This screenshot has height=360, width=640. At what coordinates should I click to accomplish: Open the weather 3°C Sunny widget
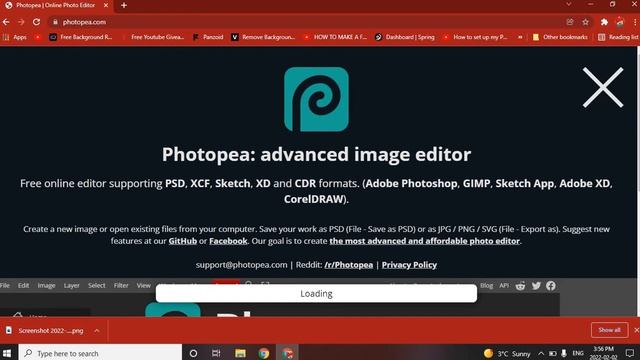click(x=507, y=353)
